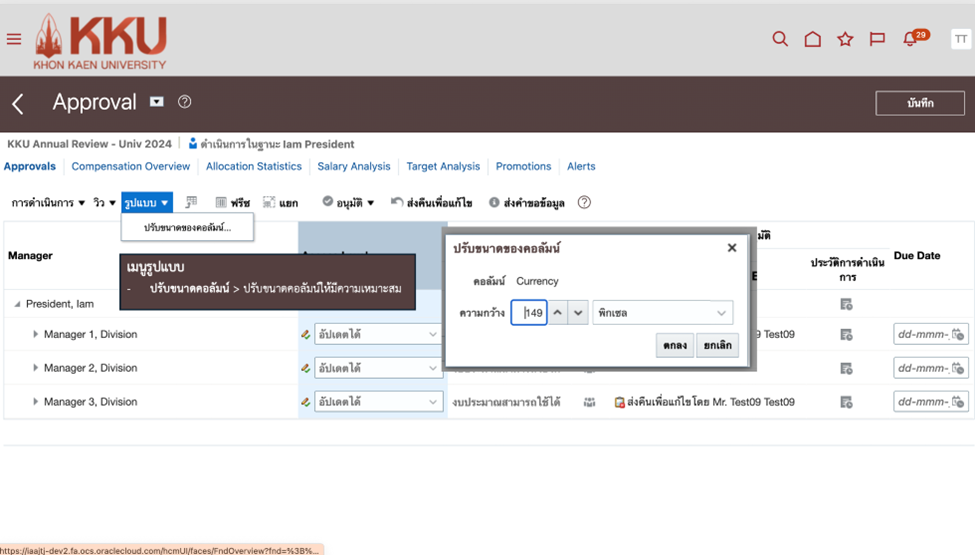Open the Home icon in header
The image size is (975, 555).
point(813,39)
